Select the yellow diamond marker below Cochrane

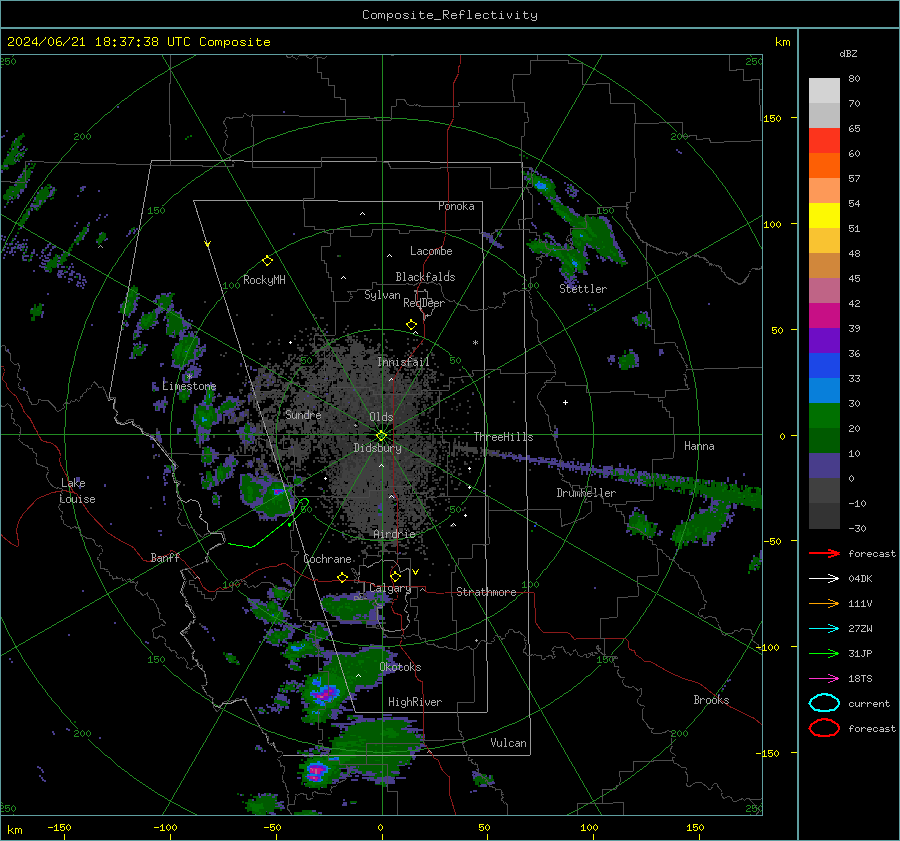pyautogui.click(x=343, y=577)
